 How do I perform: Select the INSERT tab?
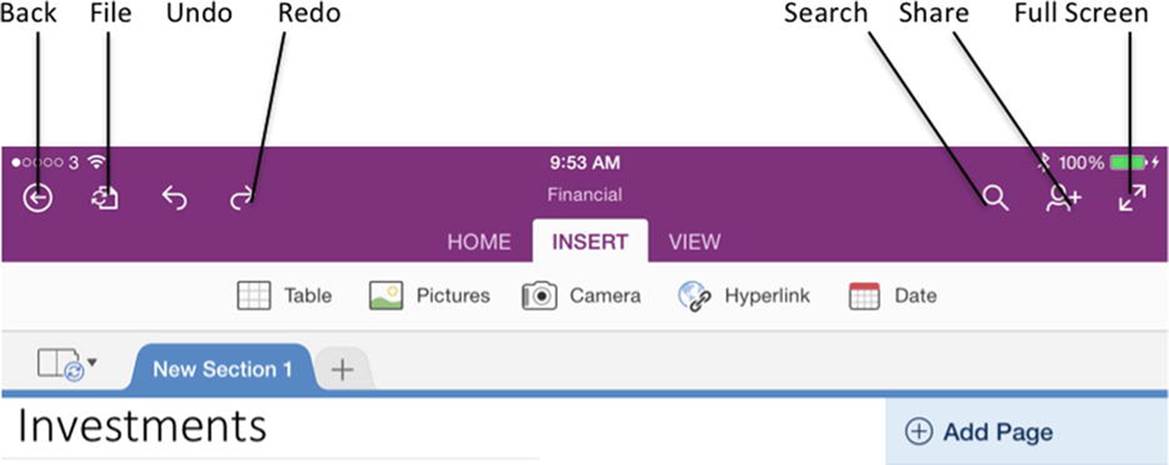(x=590, y=241)
